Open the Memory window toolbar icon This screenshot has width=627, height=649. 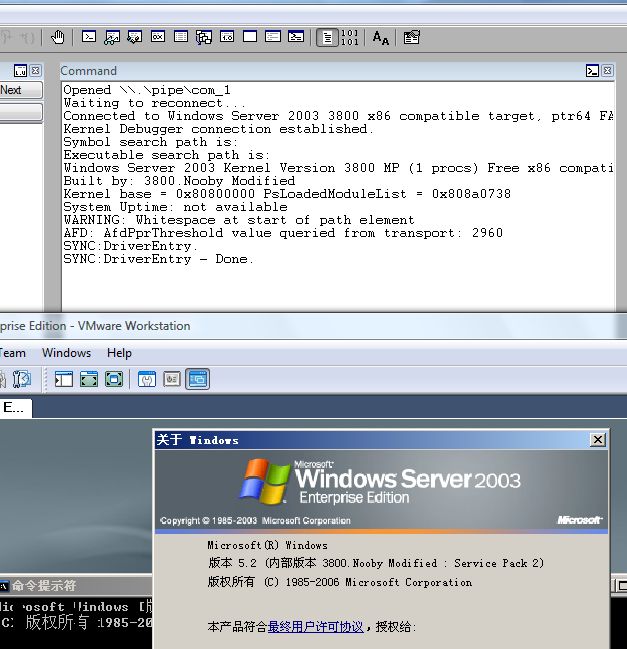point(181,37)
